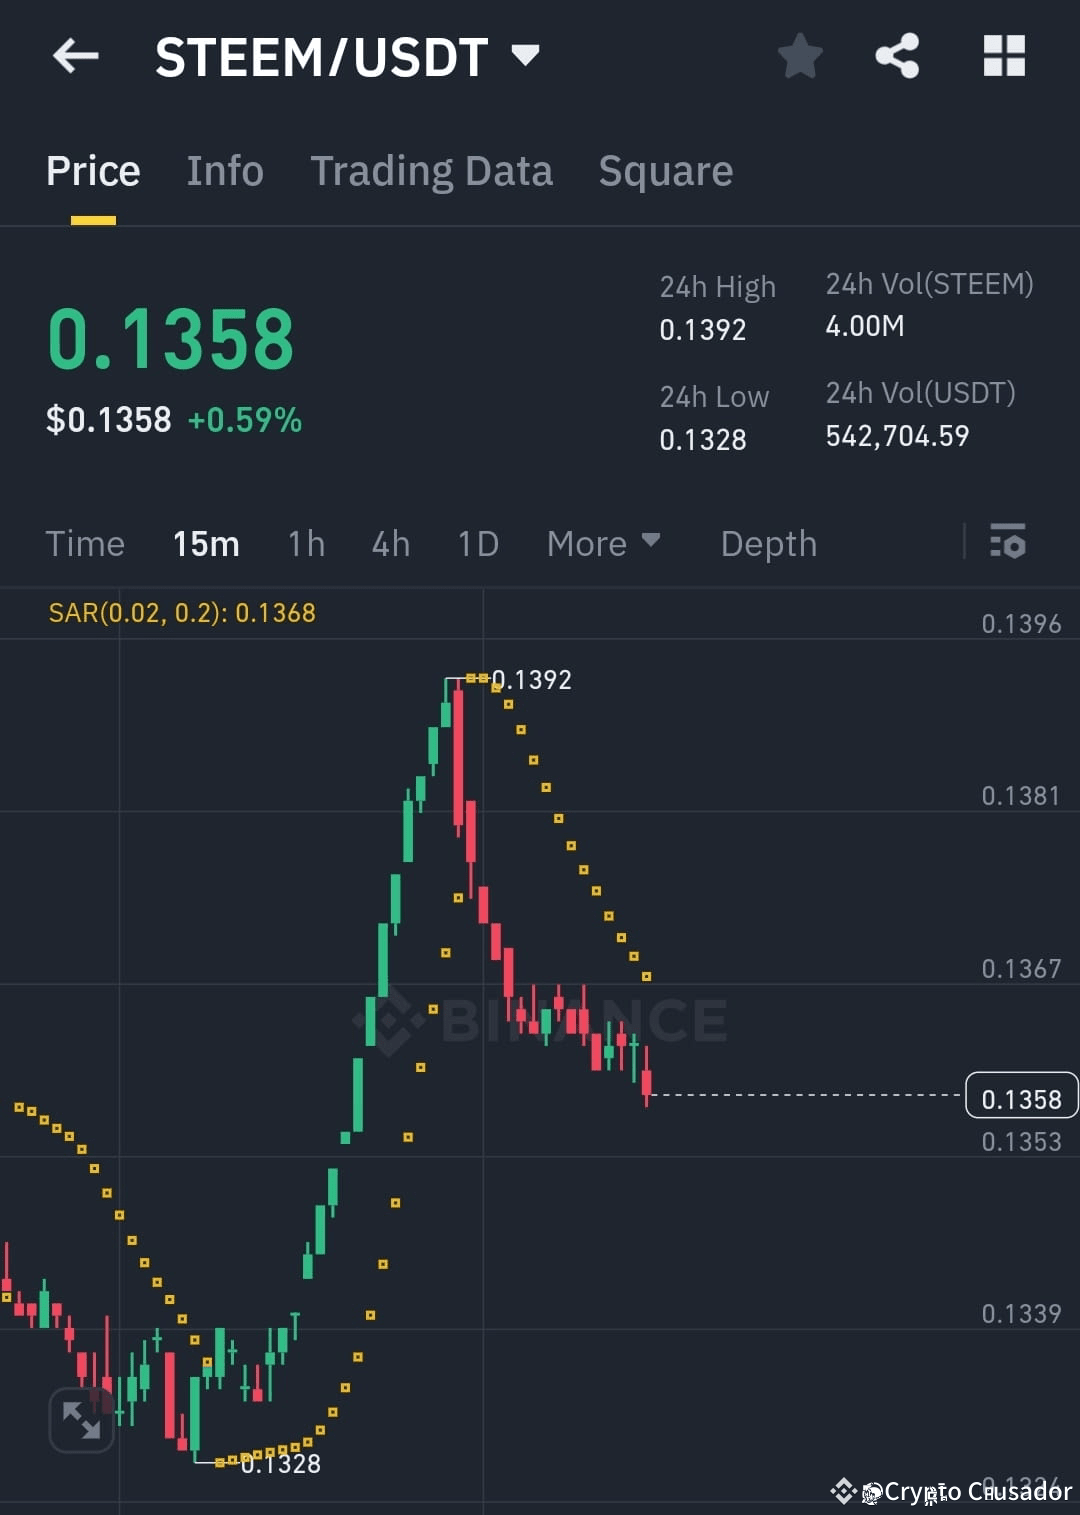Select the 4h timeframe option
This screenshot has width=1080, height=1515.
pyautogui.click(x=390, y=543)
